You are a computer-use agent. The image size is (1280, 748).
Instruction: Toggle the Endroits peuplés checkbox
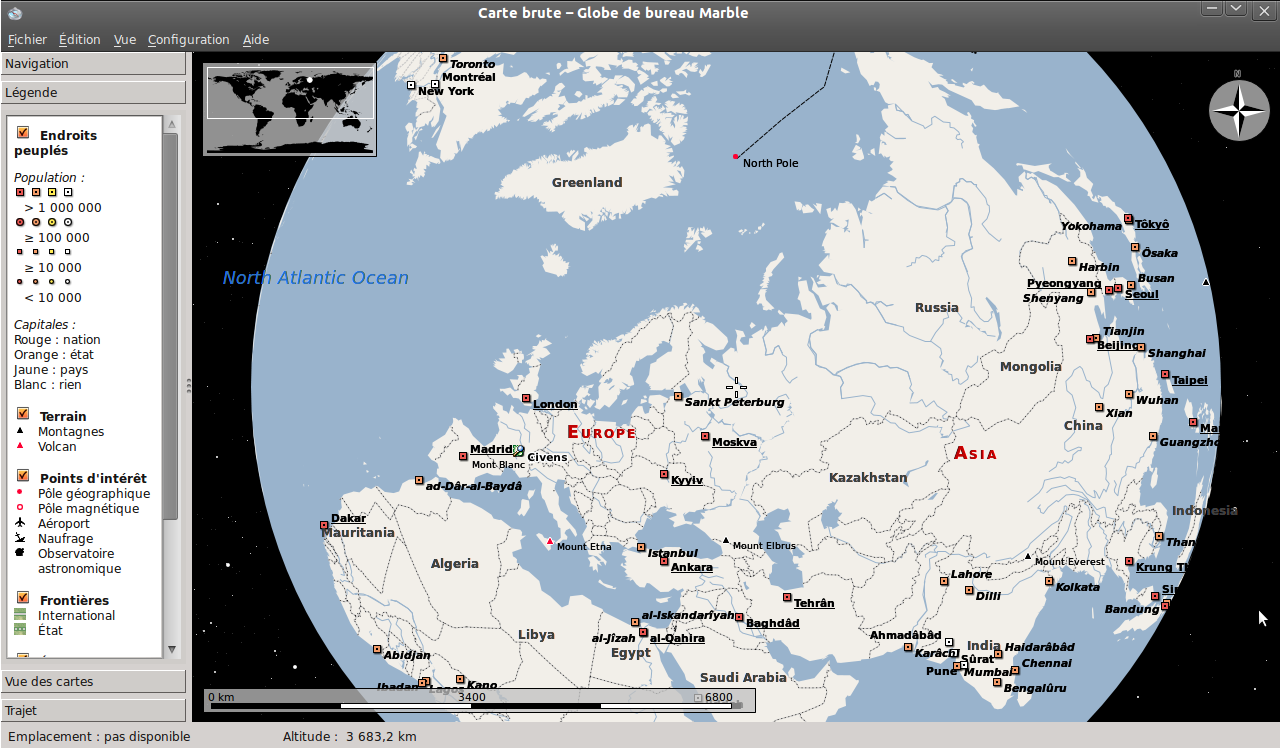[x=23, y=132]
